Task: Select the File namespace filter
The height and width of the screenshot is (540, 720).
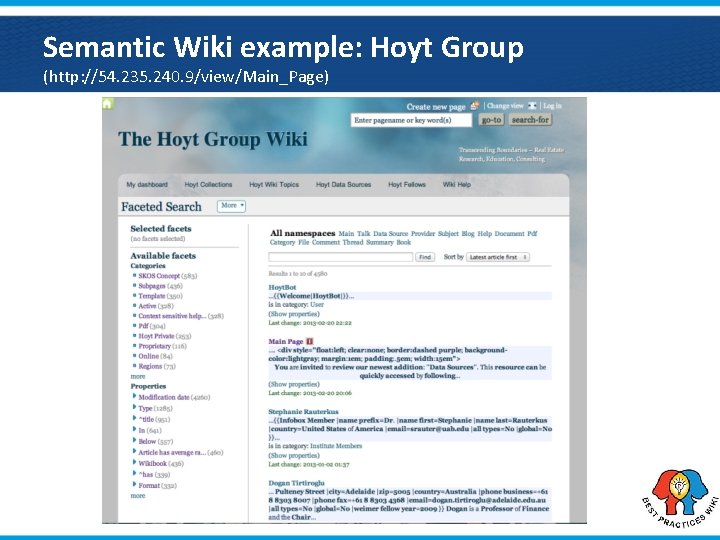Action: pyautogui.click(x=304, y=242)
